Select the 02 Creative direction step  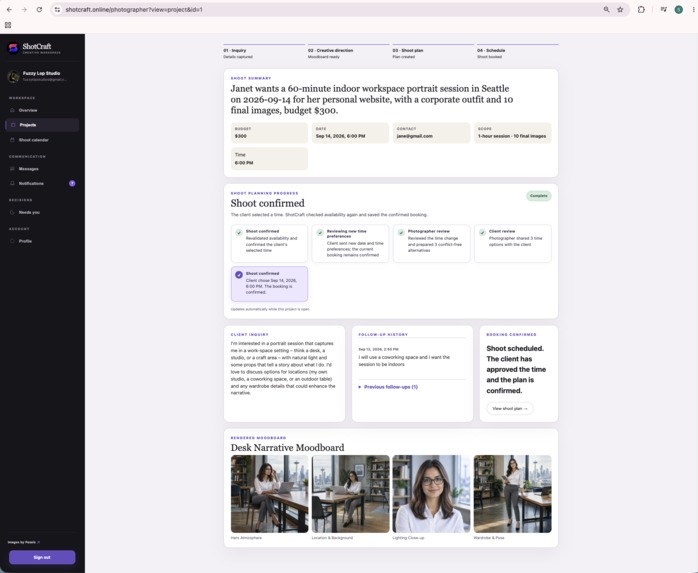coord(349,52)
